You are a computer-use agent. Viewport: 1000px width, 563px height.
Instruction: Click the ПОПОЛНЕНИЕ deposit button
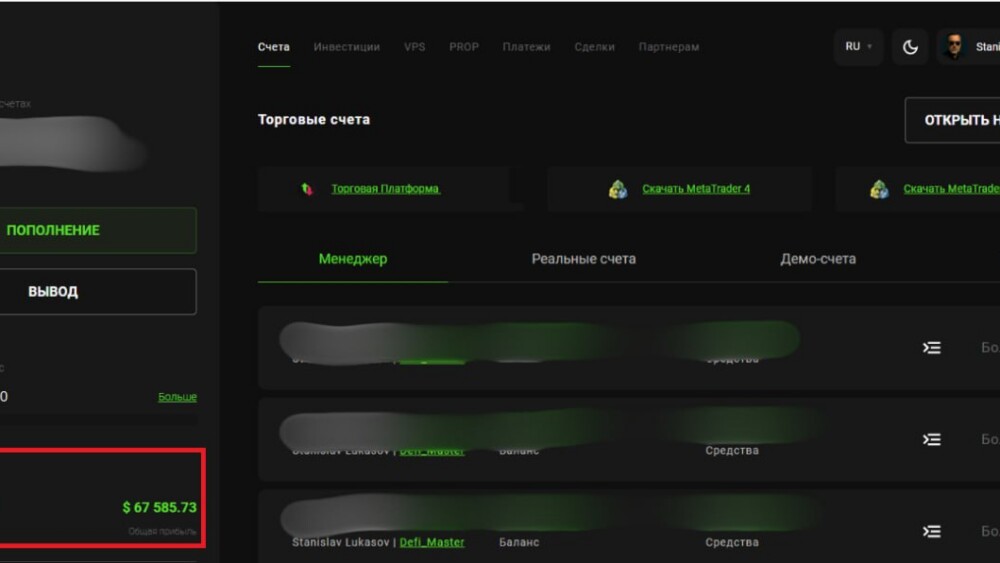click(97, 230)
